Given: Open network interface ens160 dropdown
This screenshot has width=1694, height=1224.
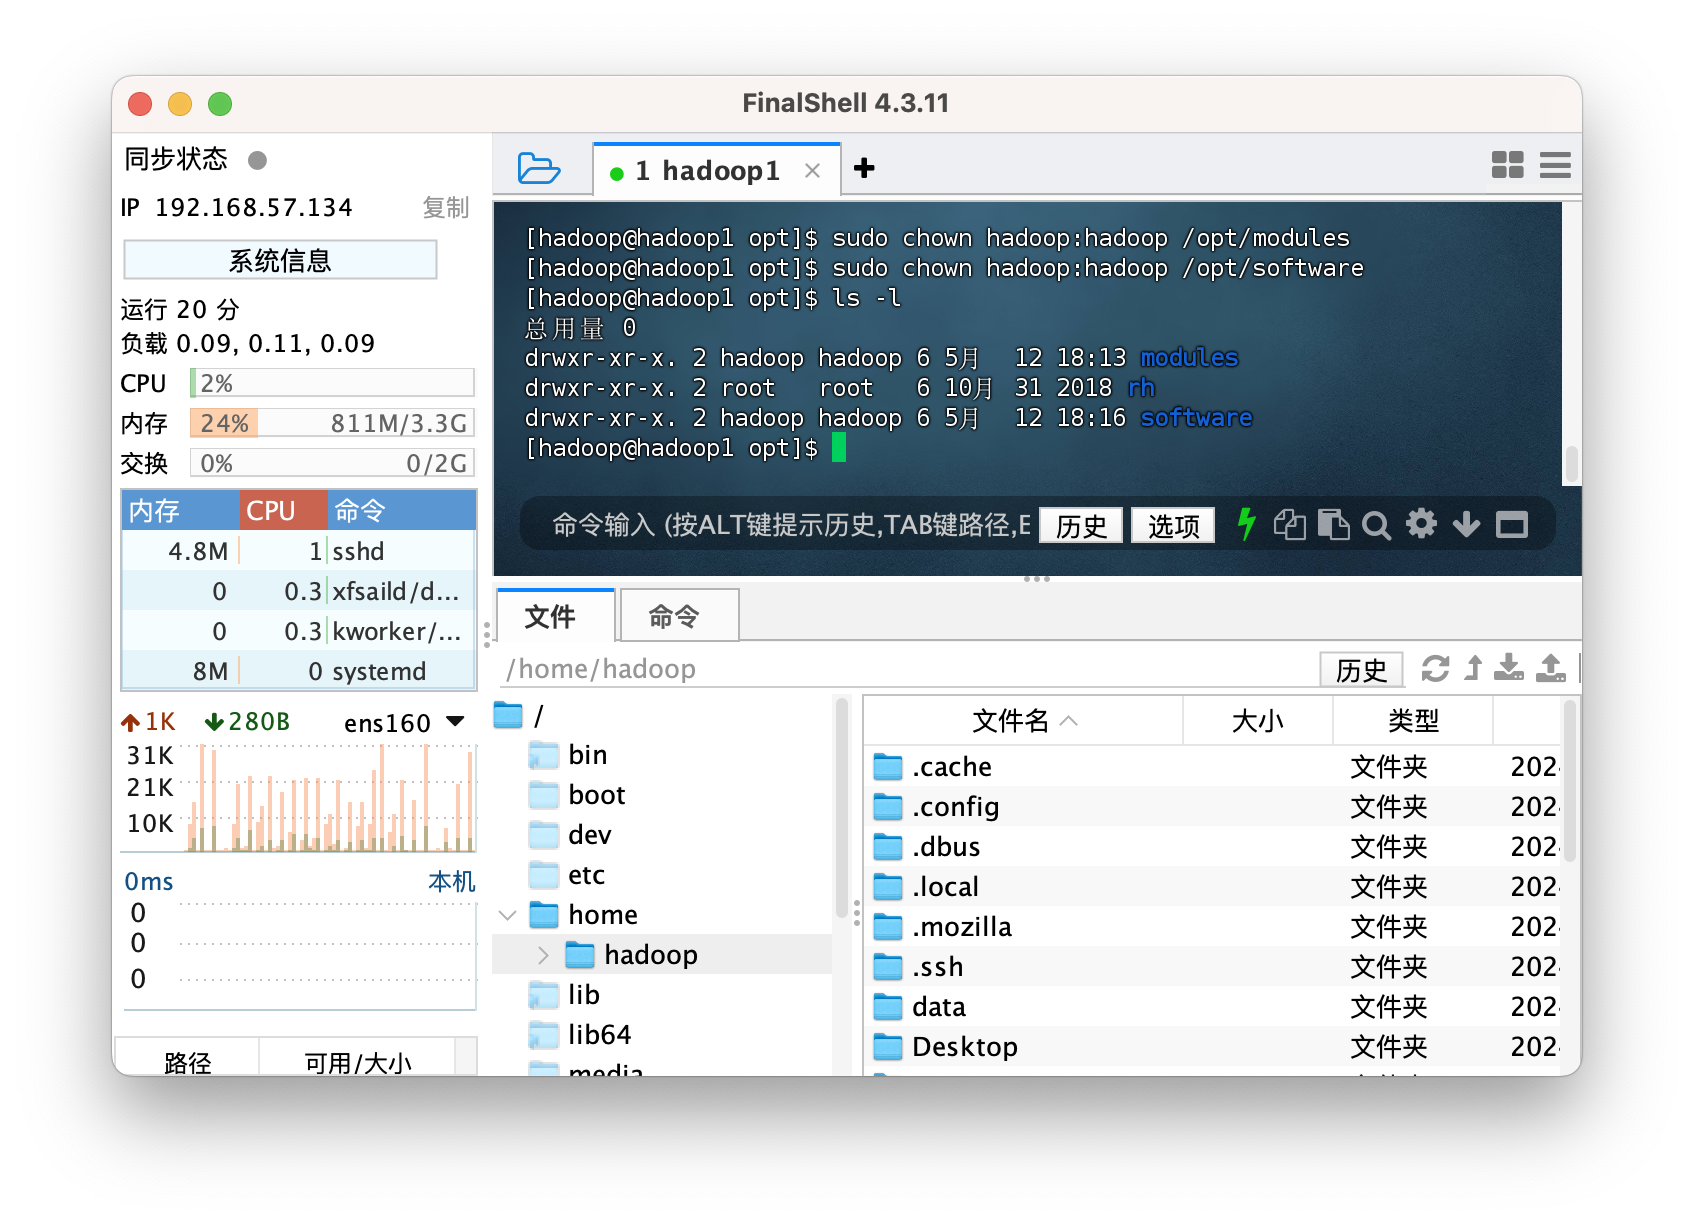Looking at the screenshot, I should [456, 721].
